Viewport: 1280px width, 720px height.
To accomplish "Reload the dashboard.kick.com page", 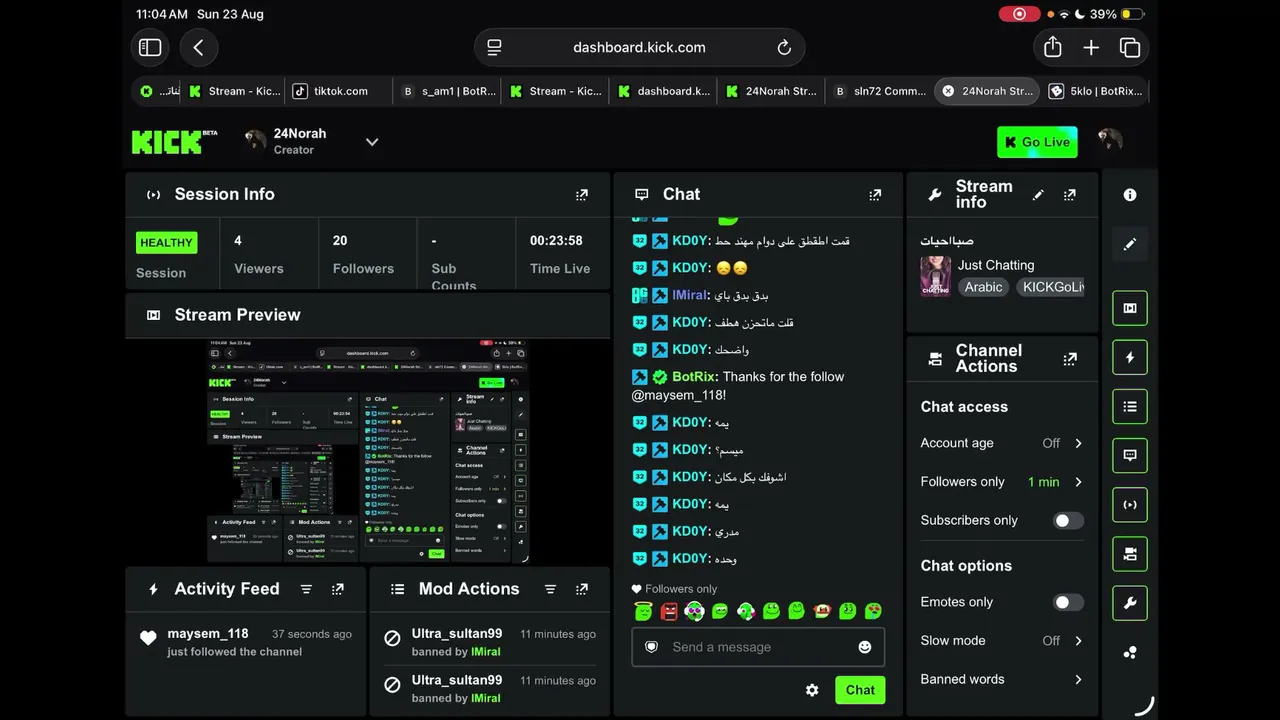I will click(x=784, y=47).
